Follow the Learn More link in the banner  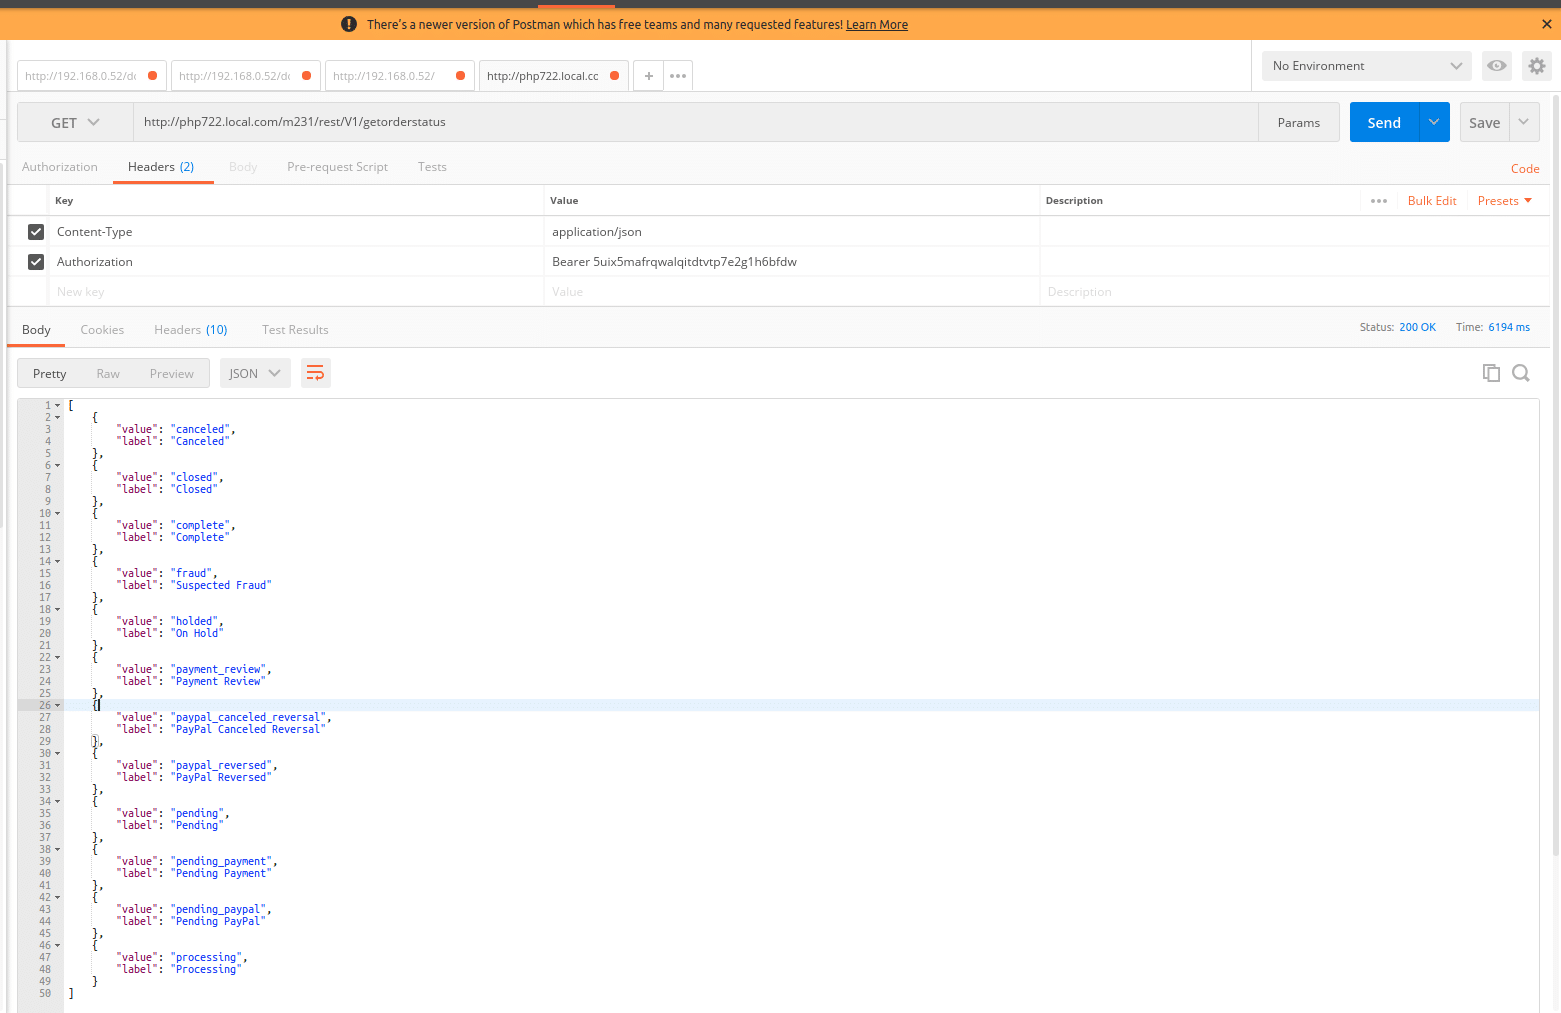pyautogui.click(x=876, y=24)
